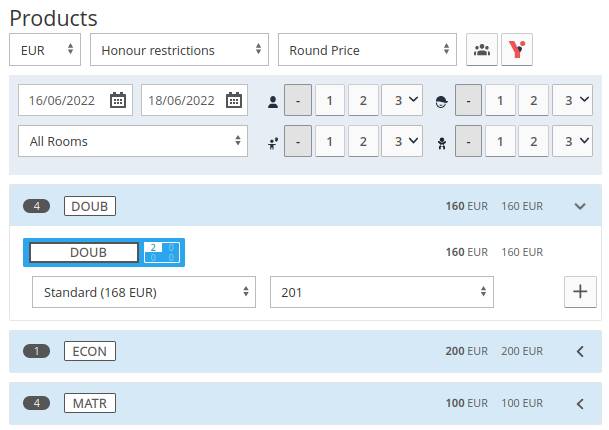Click the count badge beside MATR
Screen dimensions: 609x430
click(36, 404)
